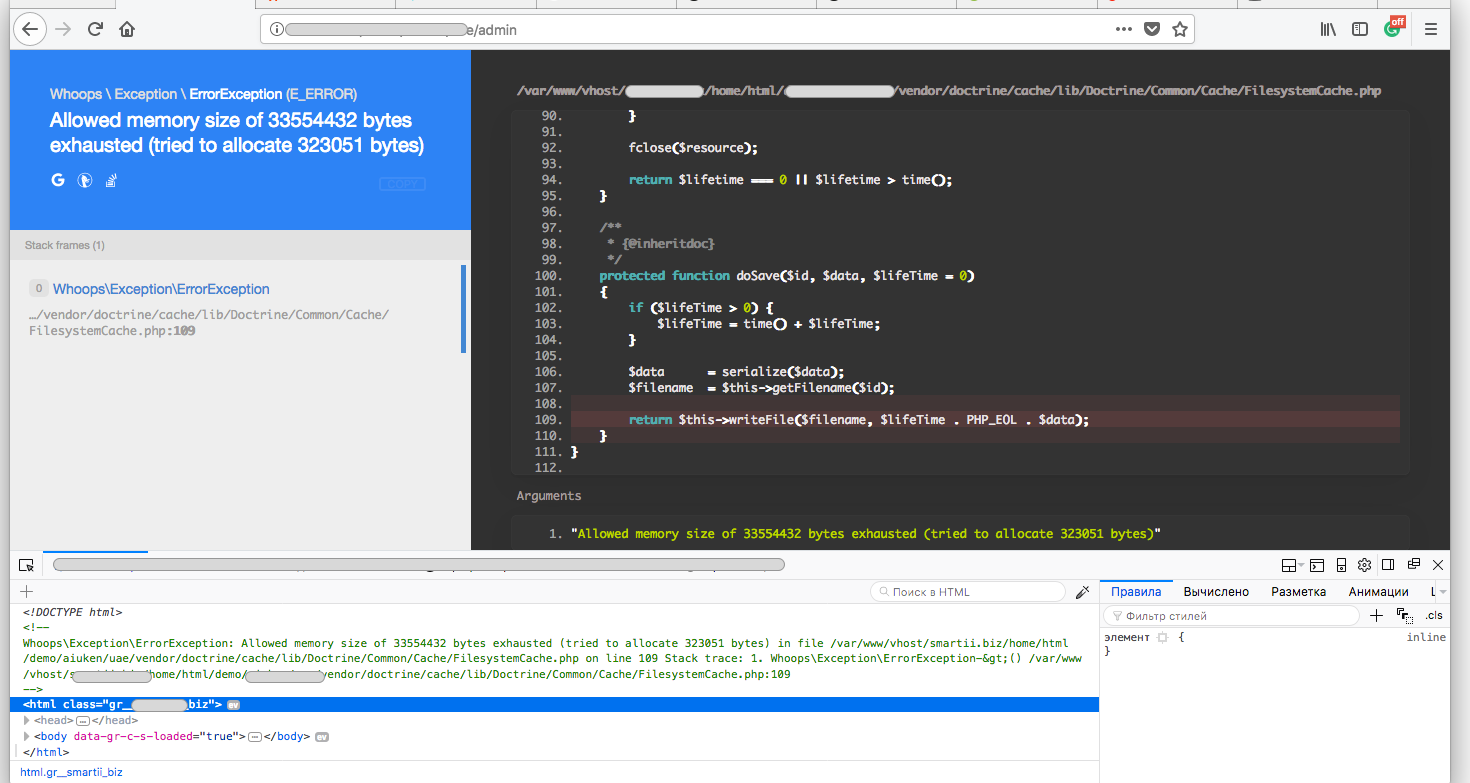Expand the head node triangle
This screenshot has width=1470, height=783.
(x=27, y=720)
